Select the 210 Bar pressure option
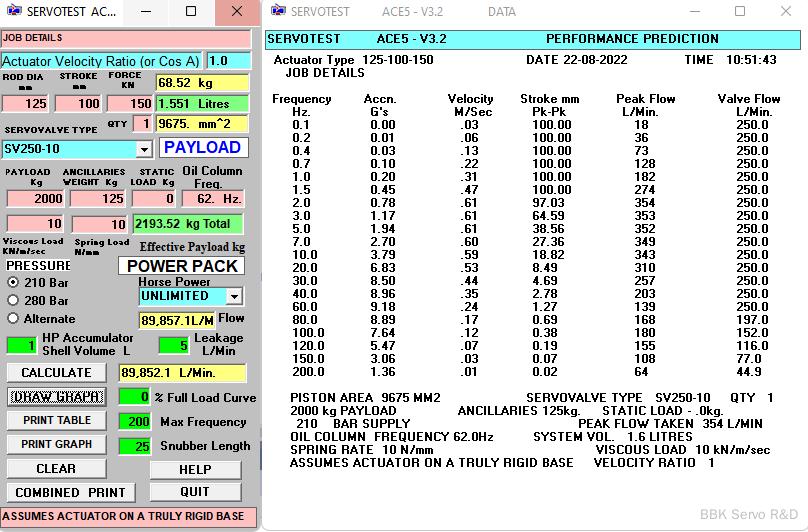 click(14, 282)
